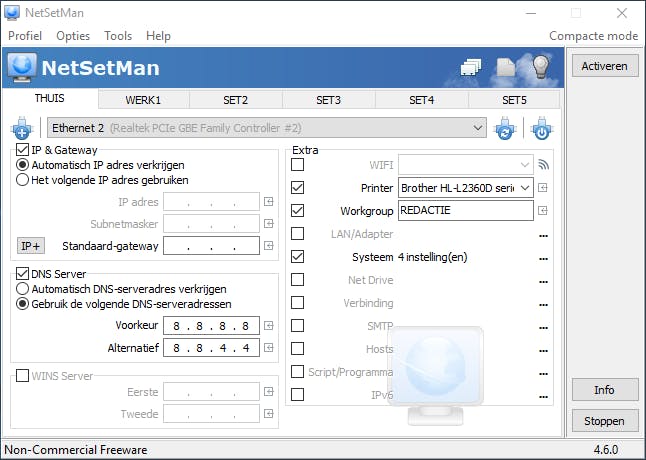Enable the Net Drive checkbox
This screenshot has height=460, width=646.
[297, 280]
